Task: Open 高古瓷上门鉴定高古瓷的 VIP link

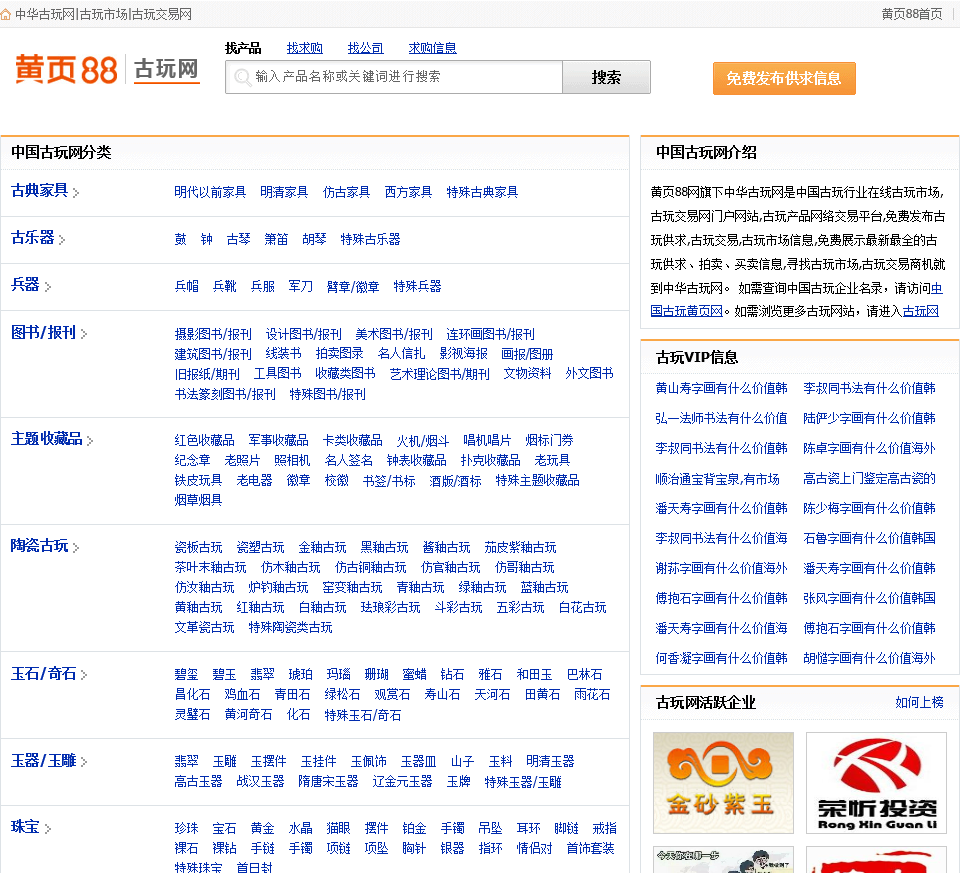Action: point(869,479)
